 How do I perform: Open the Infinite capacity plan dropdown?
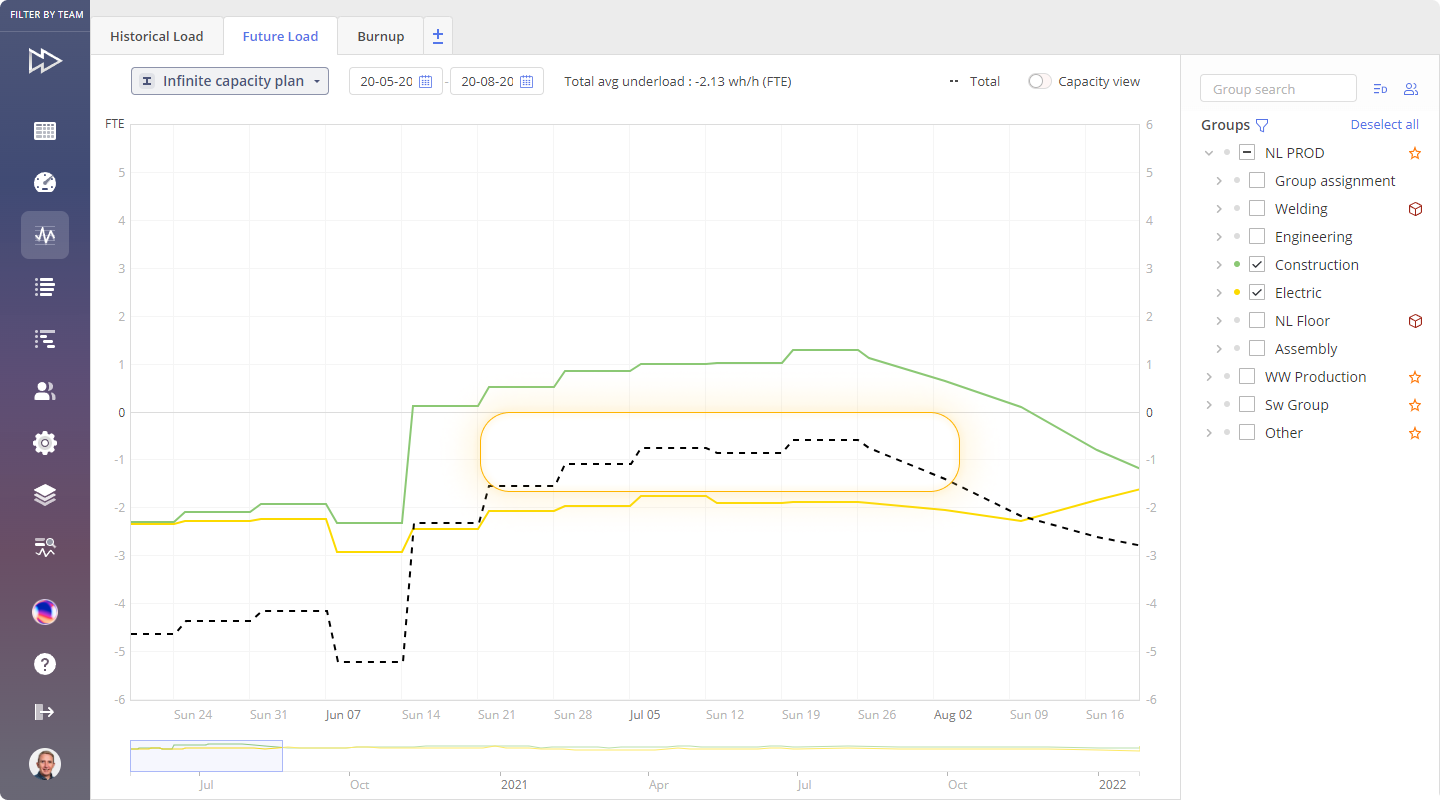pos(230,81)
